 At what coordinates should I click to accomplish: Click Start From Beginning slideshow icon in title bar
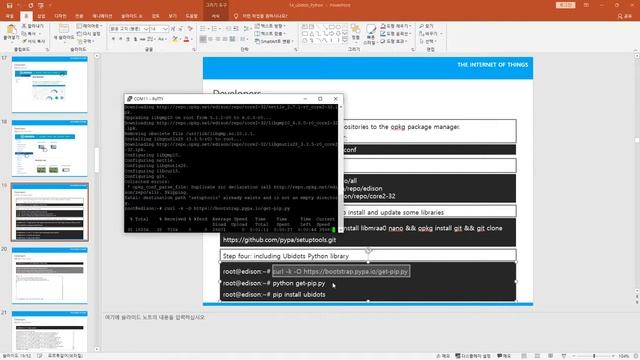pyautogui.click(x=41, y=5)
